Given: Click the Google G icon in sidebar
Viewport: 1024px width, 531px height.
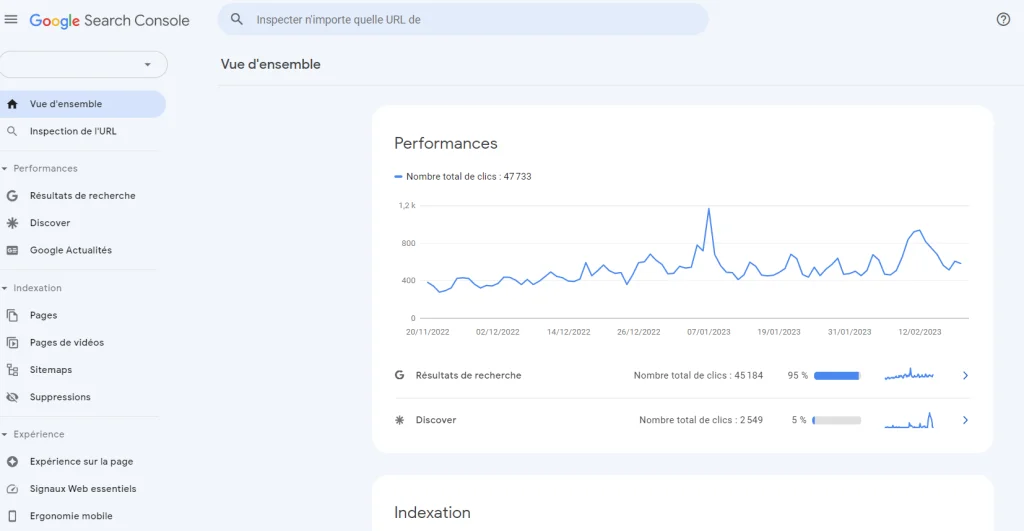Looking at the screenshot, I should (12, 196).
